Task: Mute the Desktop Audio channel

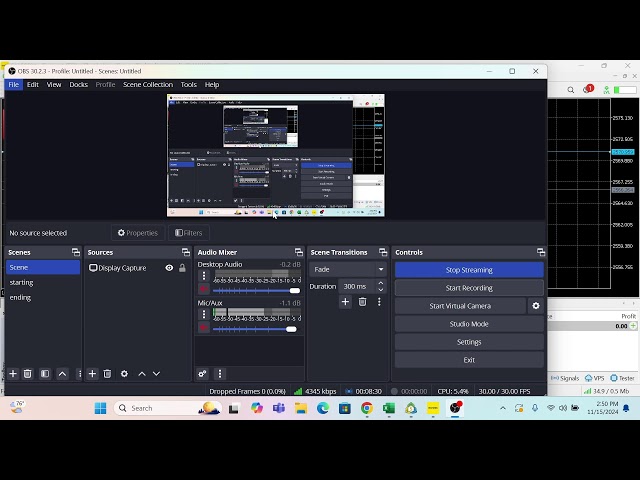Action: [x=204, y=290]
